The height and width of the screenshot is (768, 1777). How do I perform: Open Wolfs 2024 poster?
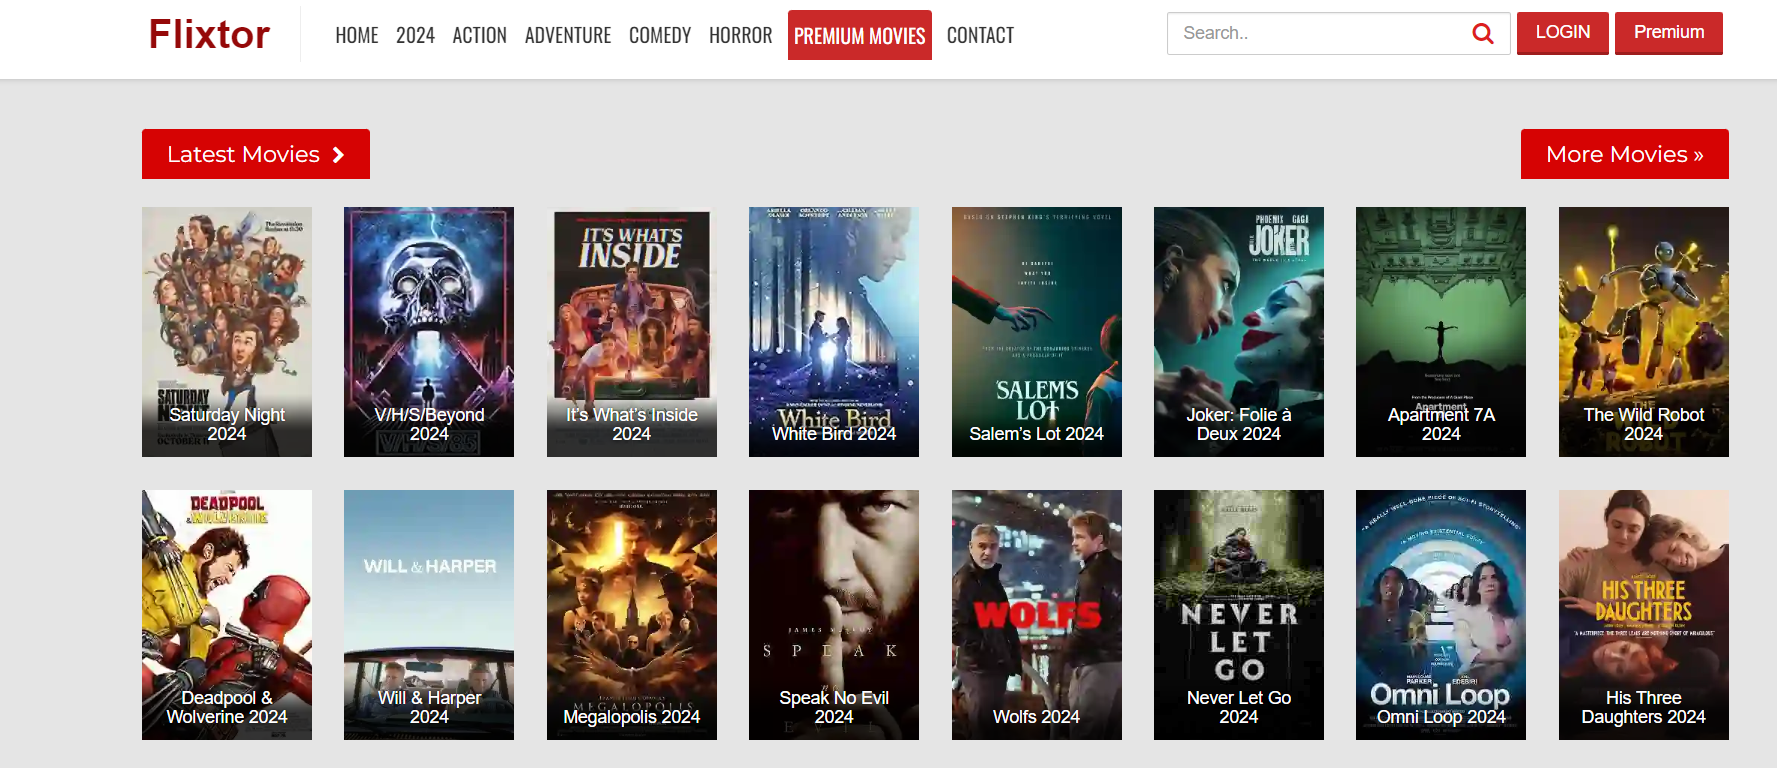1037,615
